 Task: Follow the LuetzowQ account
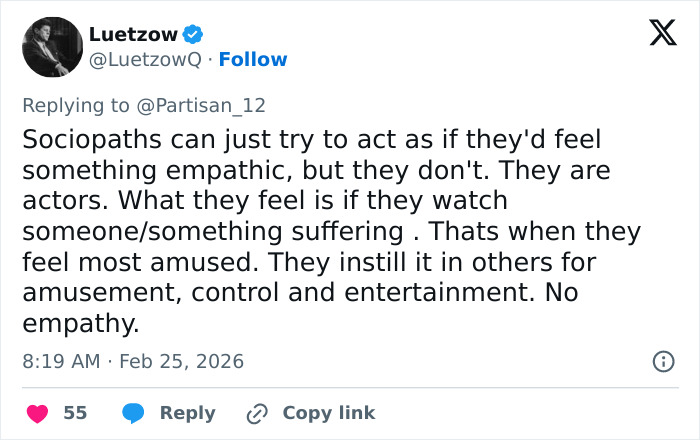(x=253, y=60)
